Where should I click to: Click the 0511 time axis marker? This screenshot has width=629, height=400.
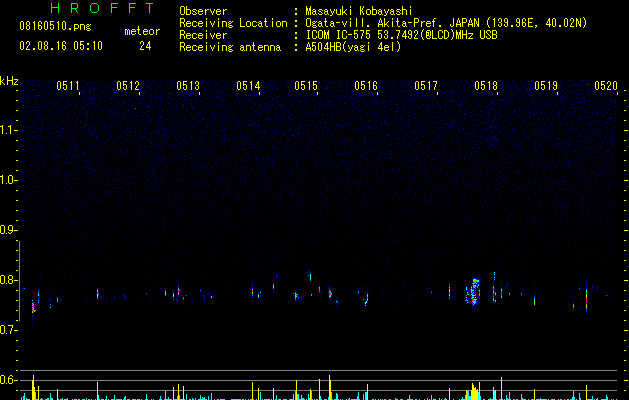[68, 85]
